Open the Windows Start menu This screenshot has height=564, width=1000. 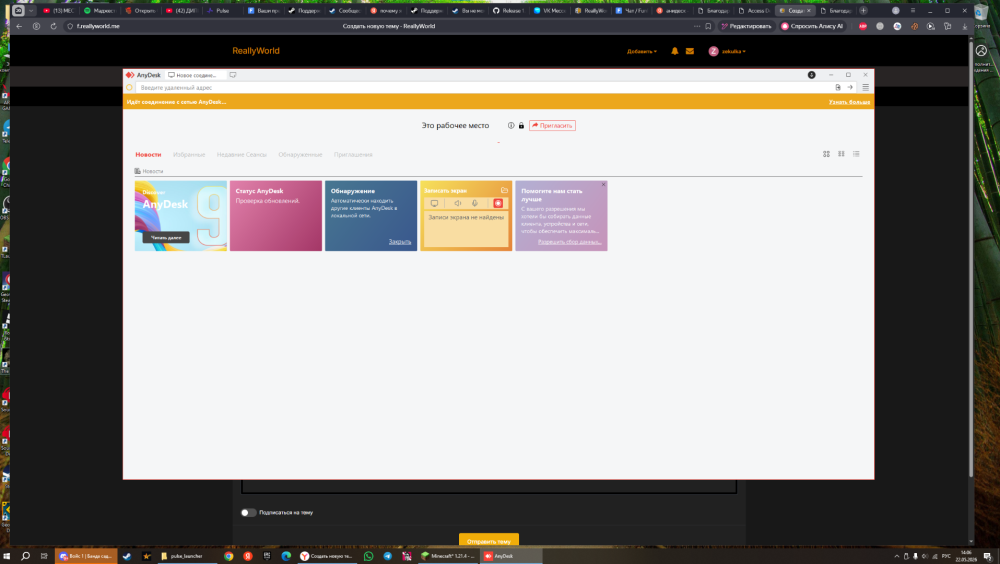(6, 556)
